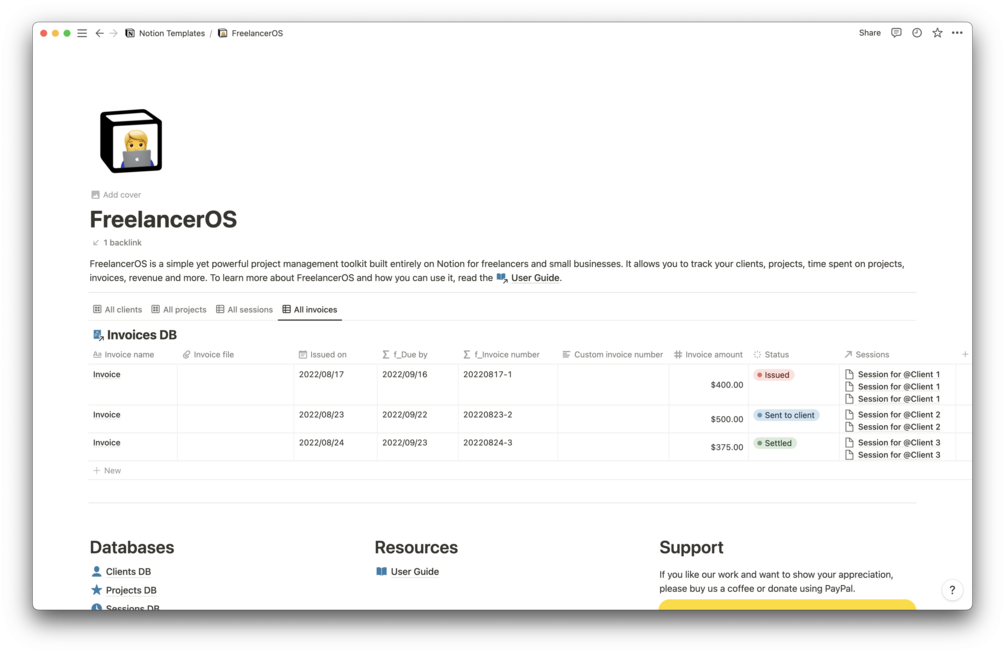The height and width of the screenshot is (653, 1005).
Task: Open the sidebar hamburger menu
Action: point(82,33)
